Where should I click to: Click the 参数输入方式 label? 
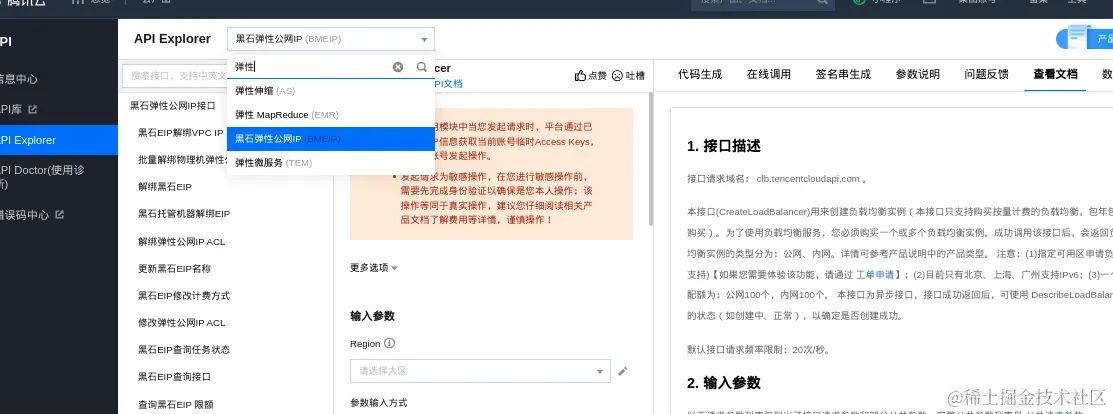pos(378,403)
